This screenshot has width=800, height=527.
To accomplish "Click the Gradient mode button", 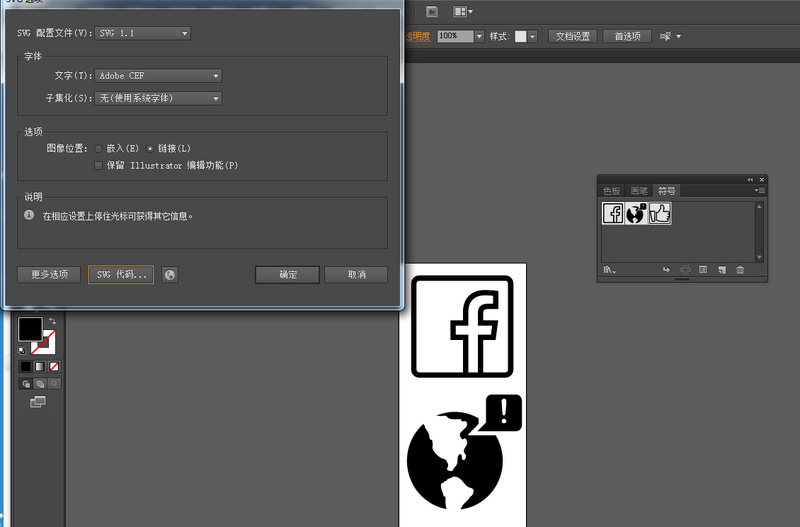I will (x=40, y=366).
